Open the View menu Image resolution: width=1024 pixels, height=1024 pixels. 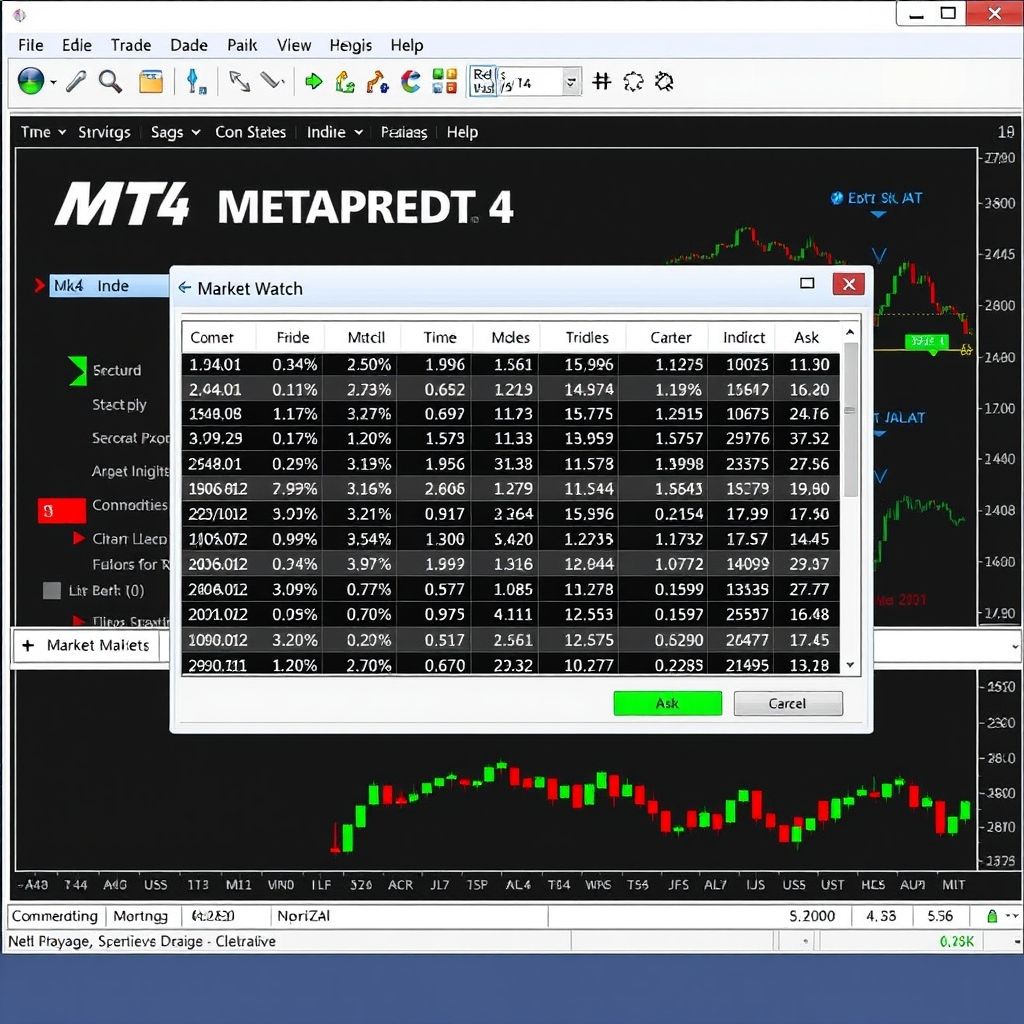[x=294, y=45]
